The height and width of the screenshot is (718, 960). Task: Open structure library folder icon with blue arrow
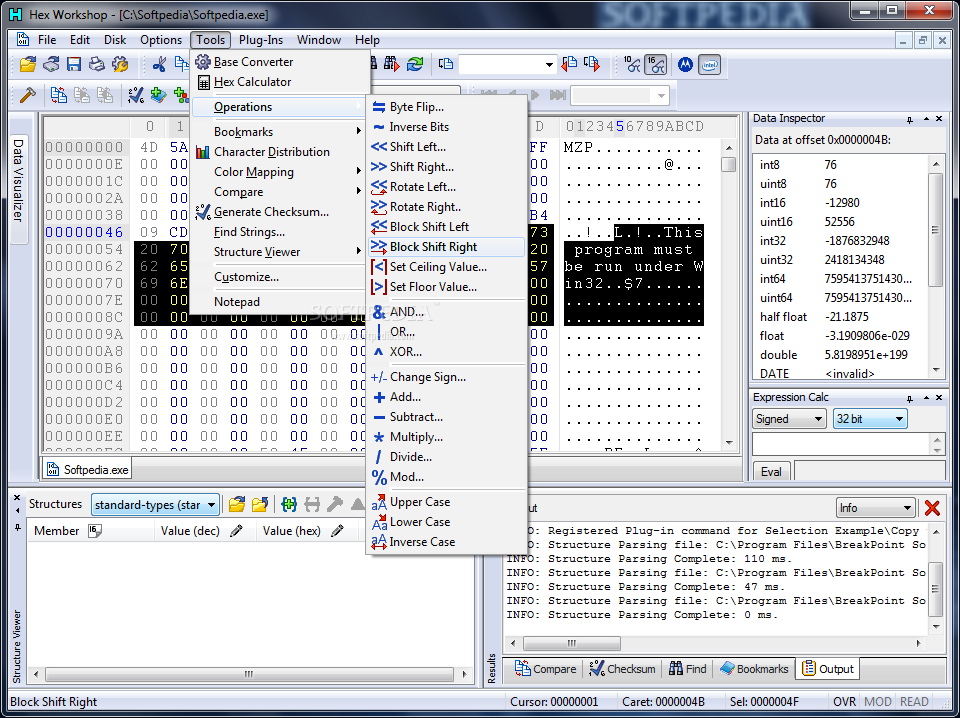tap(260, 504)
